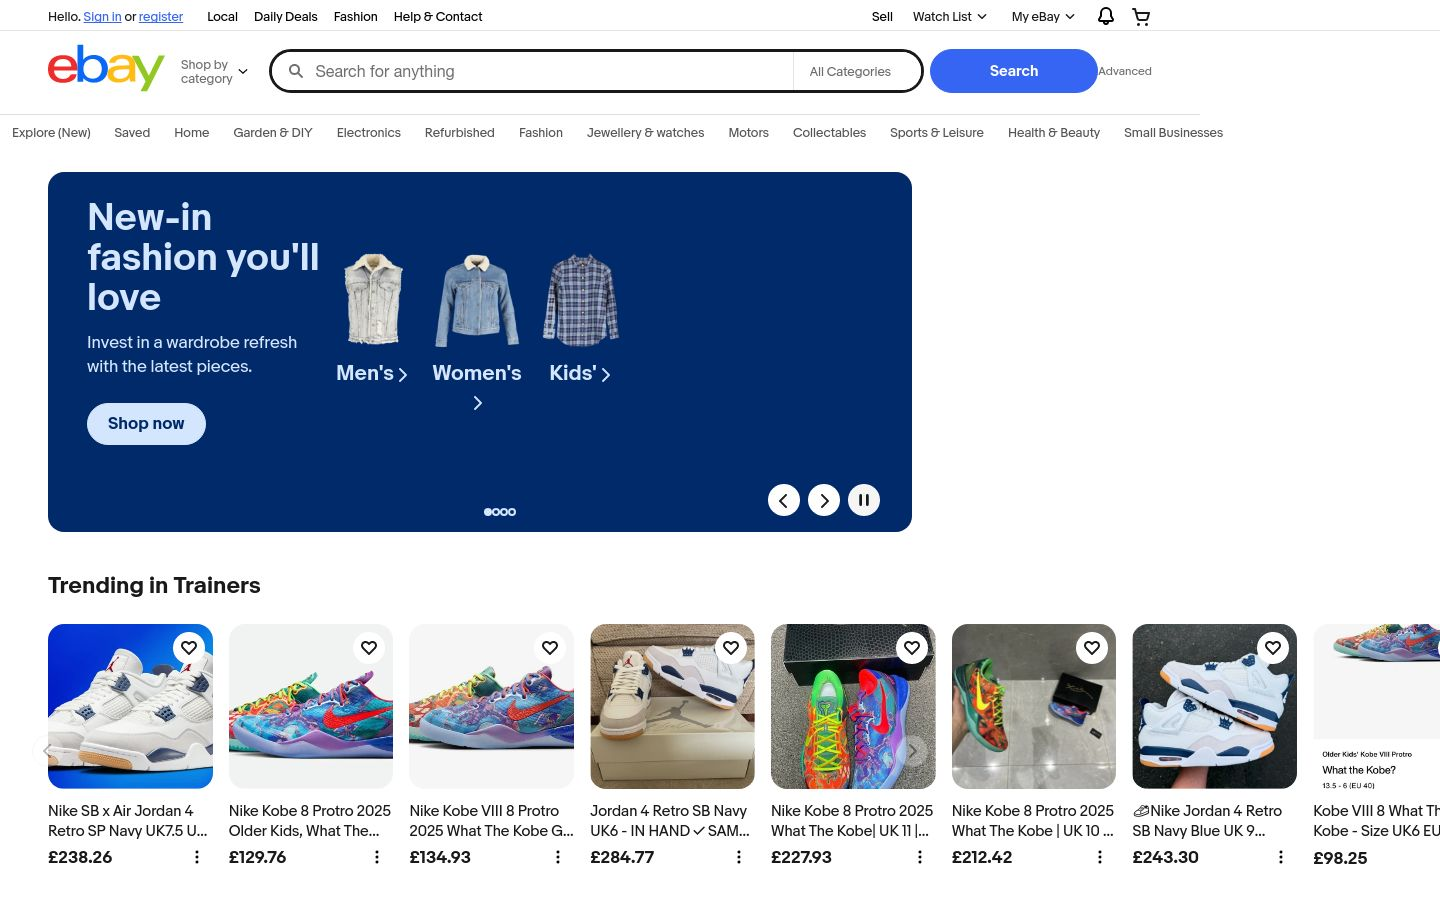Open the Advanced search link
Screen dimensions: 1440x900
[x=1125, y=71]
